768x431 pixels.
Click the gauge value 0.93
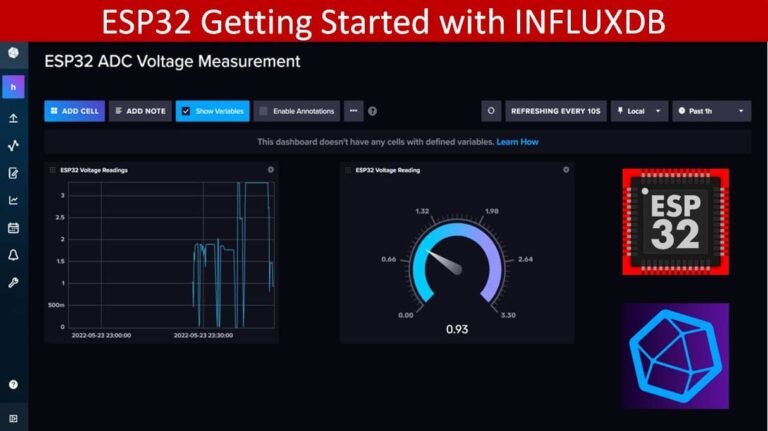(457, 329)
